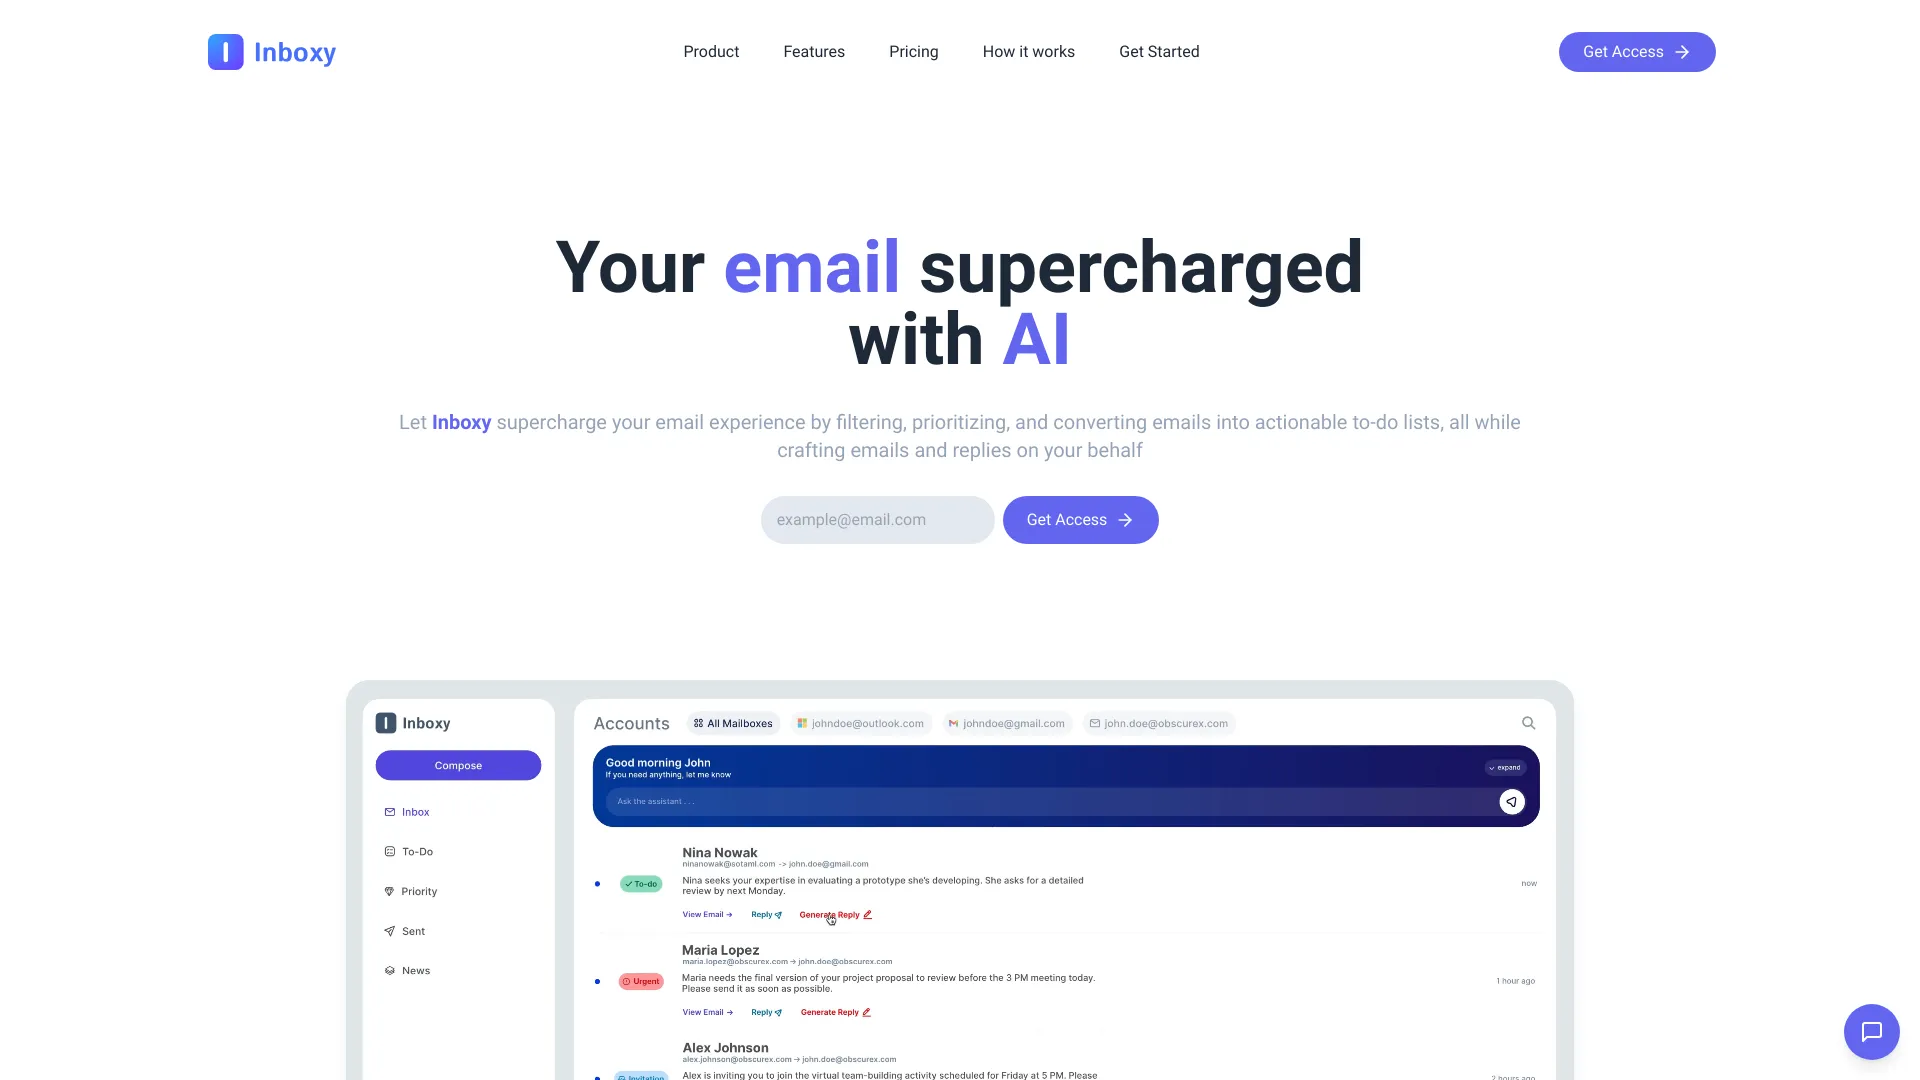Click the Inbox sidebar icon
This screenshot has height=1080, width=1920.
coord(390,811)
